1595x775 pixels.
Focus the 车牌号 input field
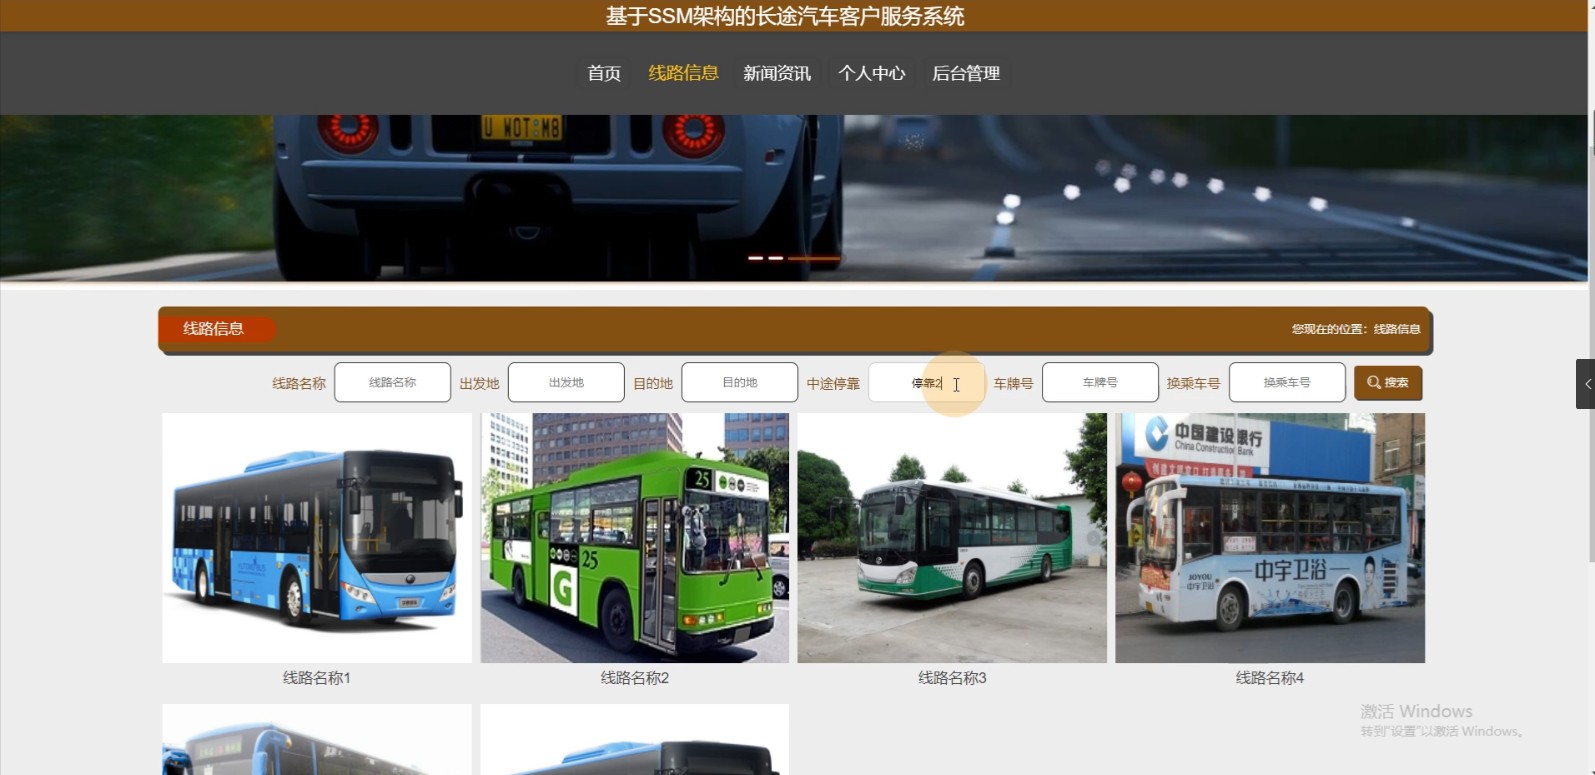1100,382
